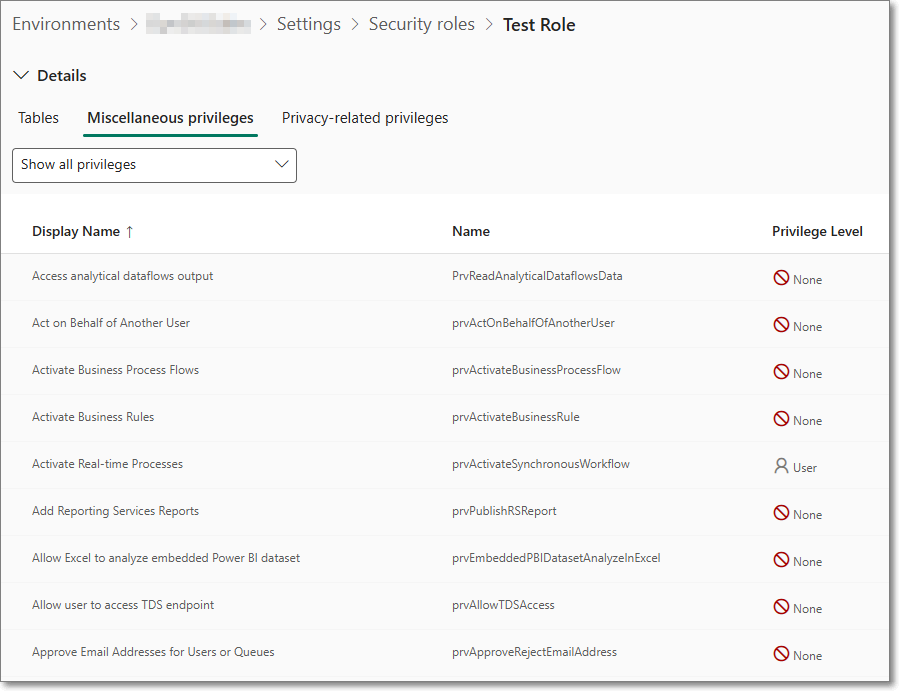Click None icon for Activate Business Process Flows
Screen dimensions: 899x691
click(x=781, y=372)
